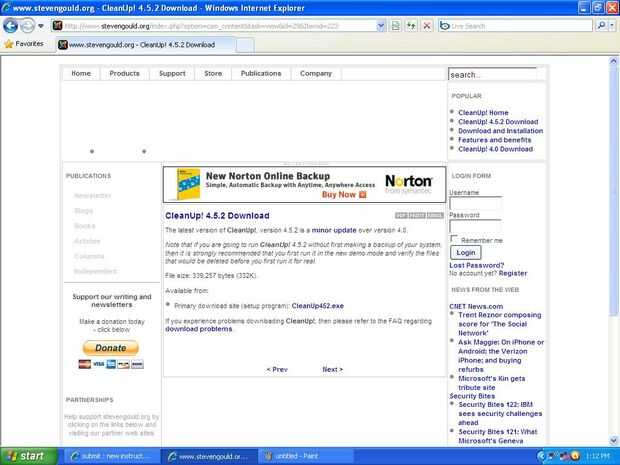The width and height of the screenshot is (620, 465).
Task: Click the Compatibility View icon
Action: coord(395,26)
